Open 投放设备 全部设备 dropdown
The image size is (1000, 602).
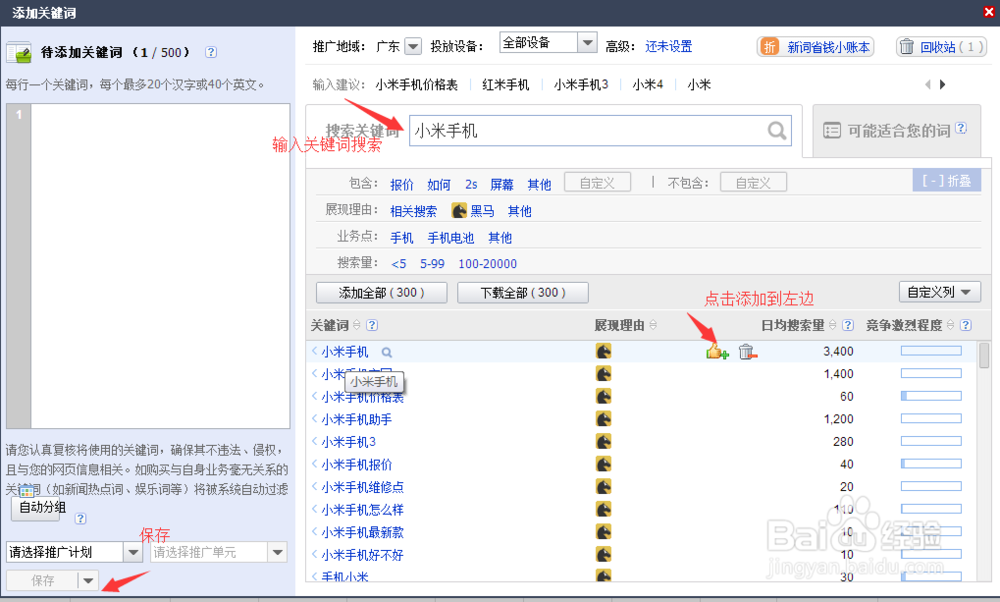[587, 43]
